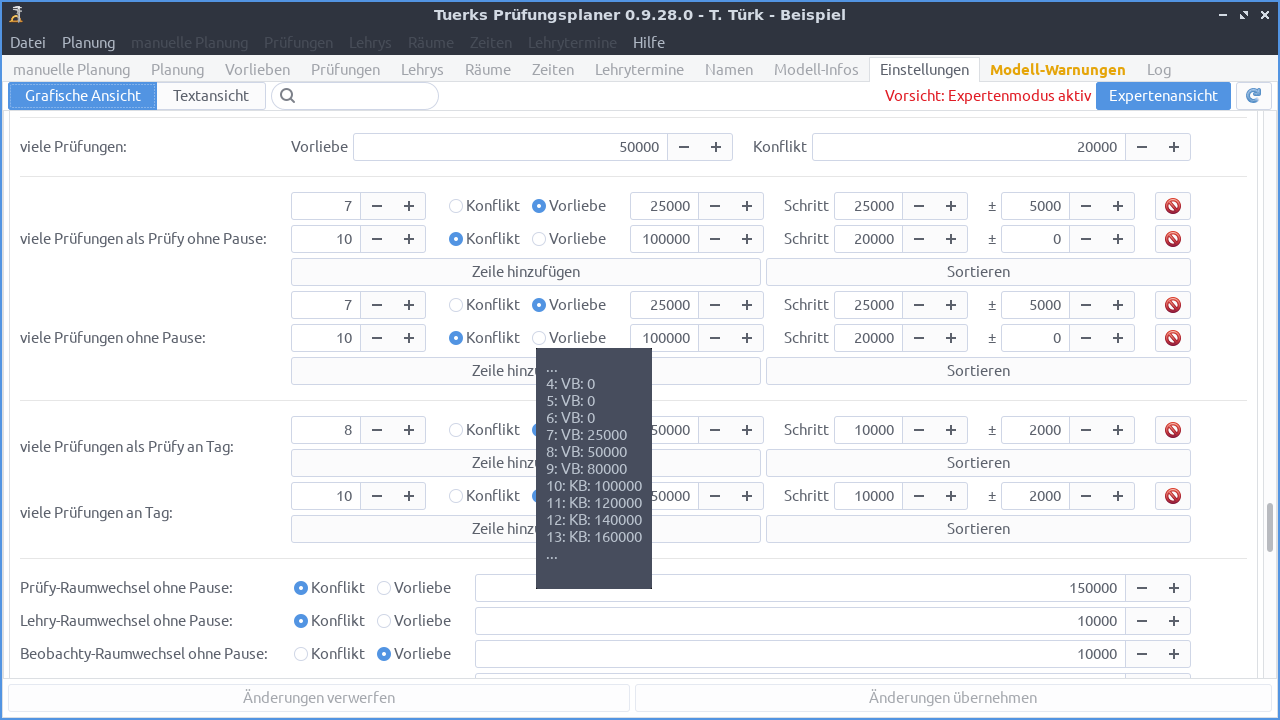
Task: Delete the second row of 'viele Prüfungen als Prüfy ohne Pause'
Action: coord(1171,238)
